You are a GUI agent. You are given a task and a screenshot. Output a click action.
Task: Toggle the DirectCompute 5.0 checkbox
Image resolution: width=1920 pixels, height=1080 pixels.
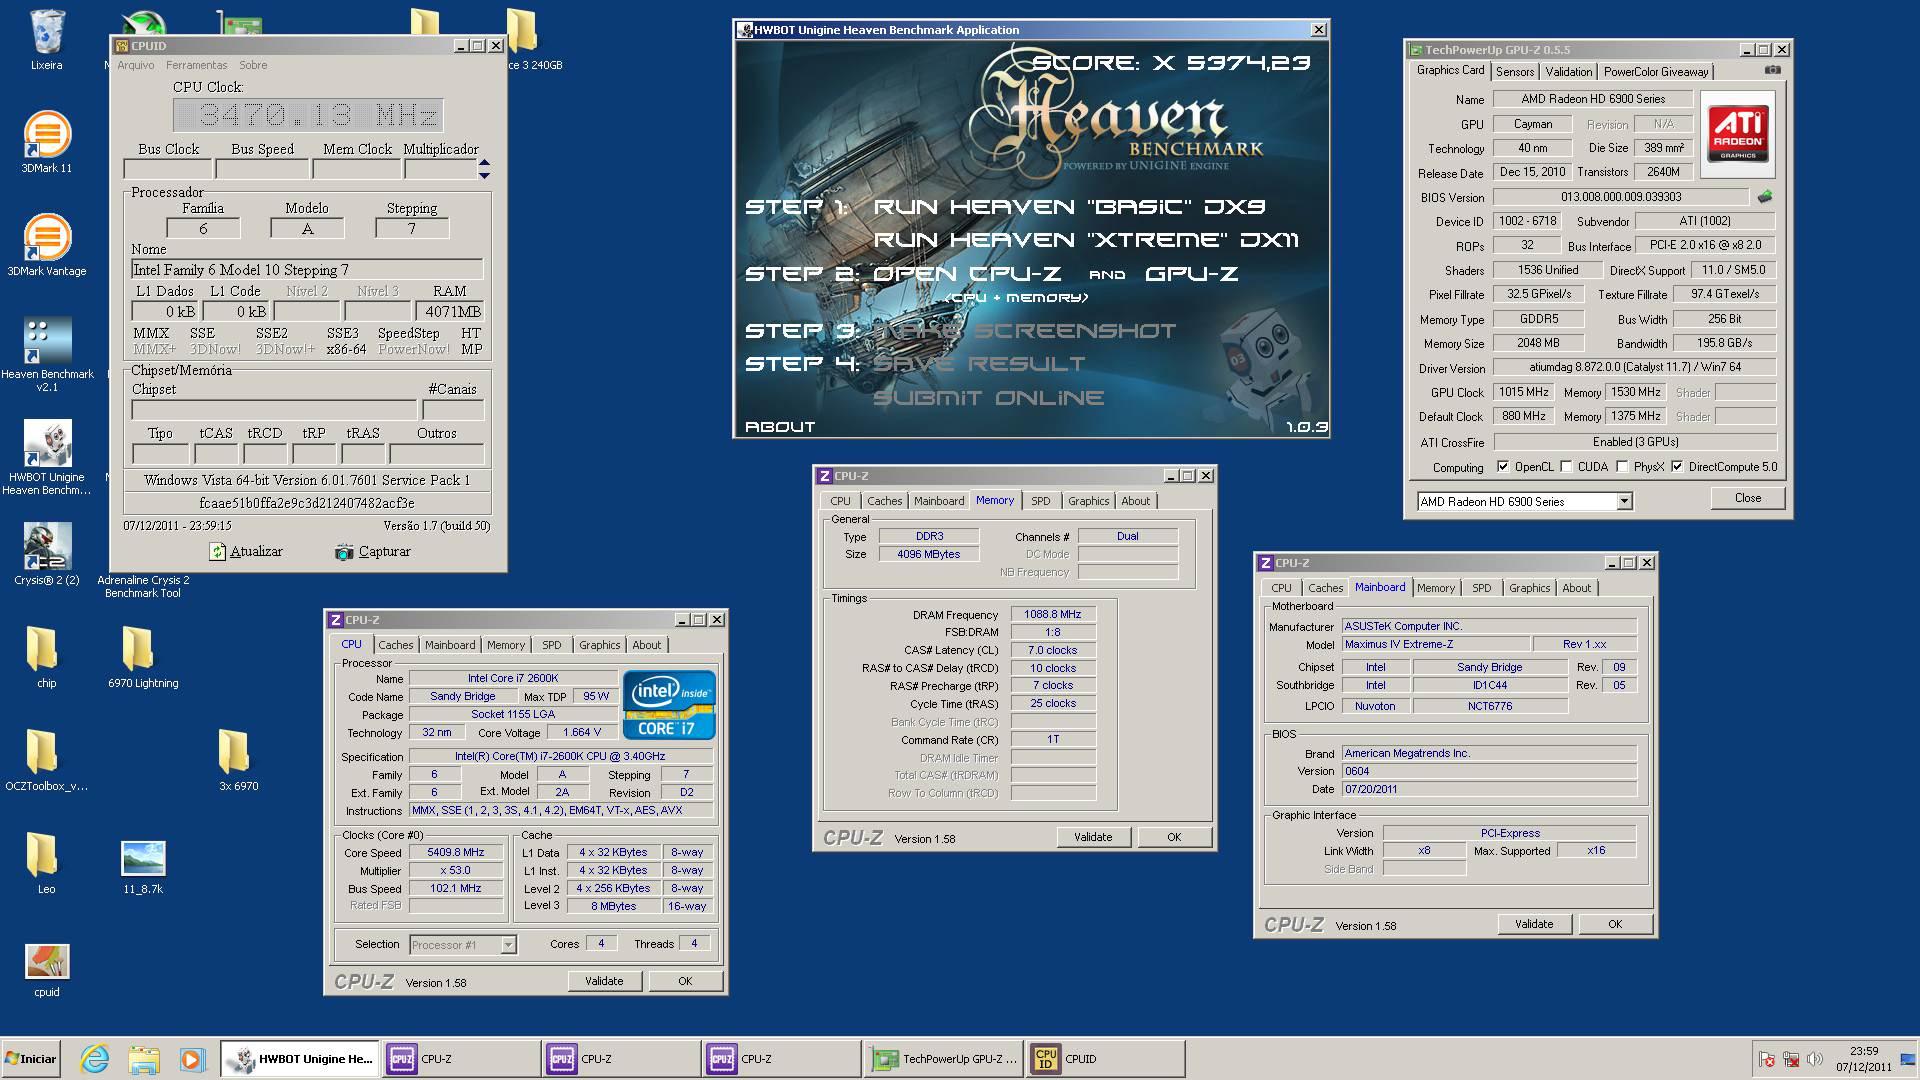pos(1677,467)
